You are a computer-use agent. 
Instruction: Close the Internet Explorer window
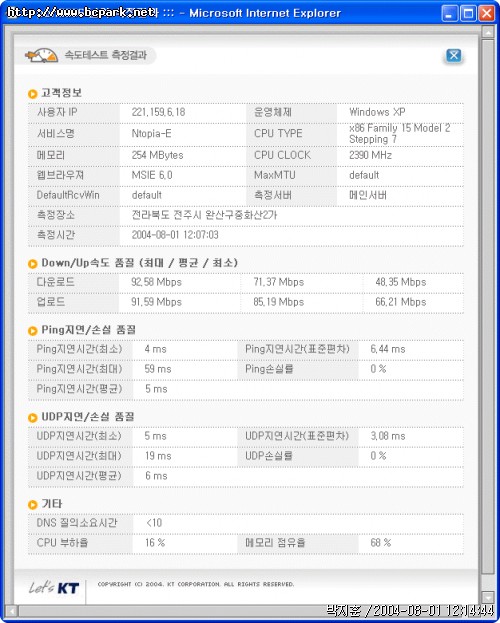486,14
